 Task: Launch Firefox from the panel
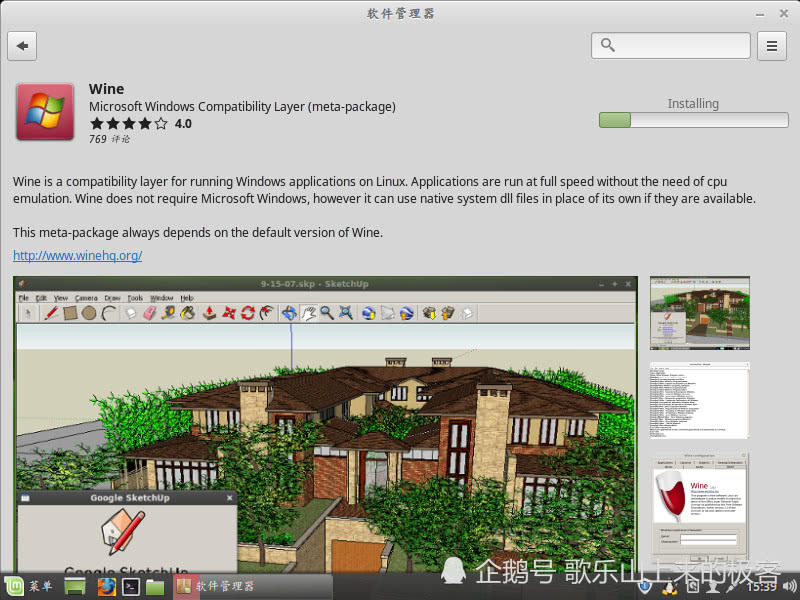point(106,586)
